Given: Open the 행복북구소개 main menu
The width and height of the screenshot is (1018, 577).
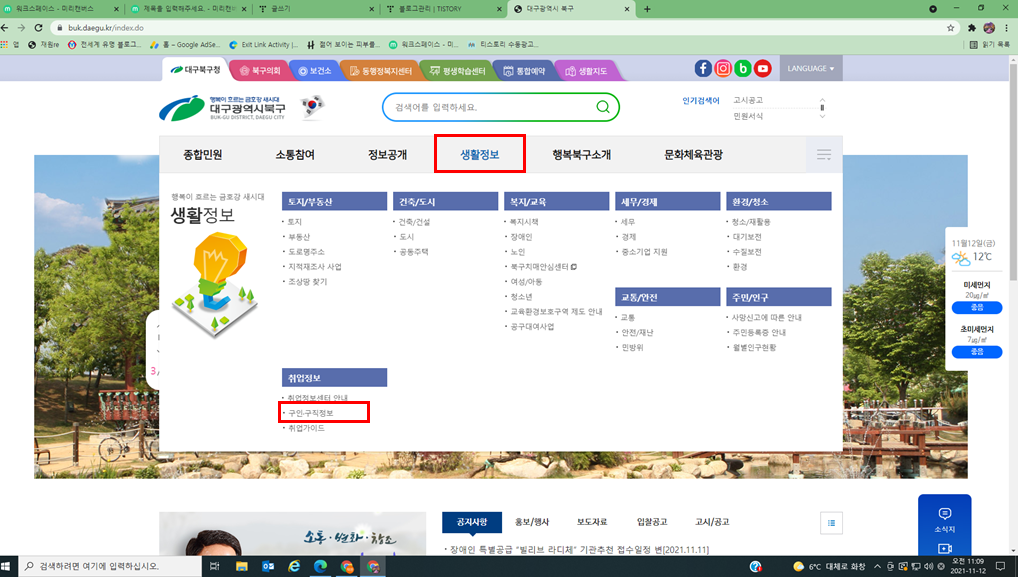Looking at the screenshot, I should point(582,154).
